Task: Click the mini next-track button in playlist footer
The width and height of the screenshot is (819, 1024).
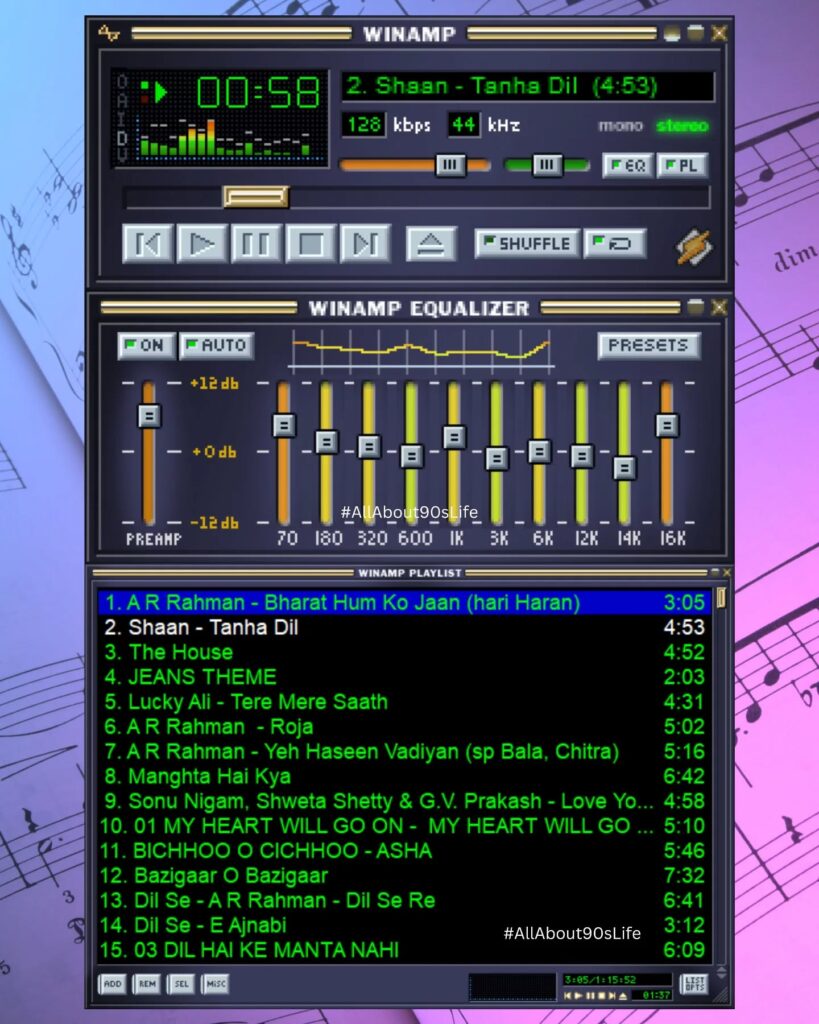Action: click(x=613, y=996)
